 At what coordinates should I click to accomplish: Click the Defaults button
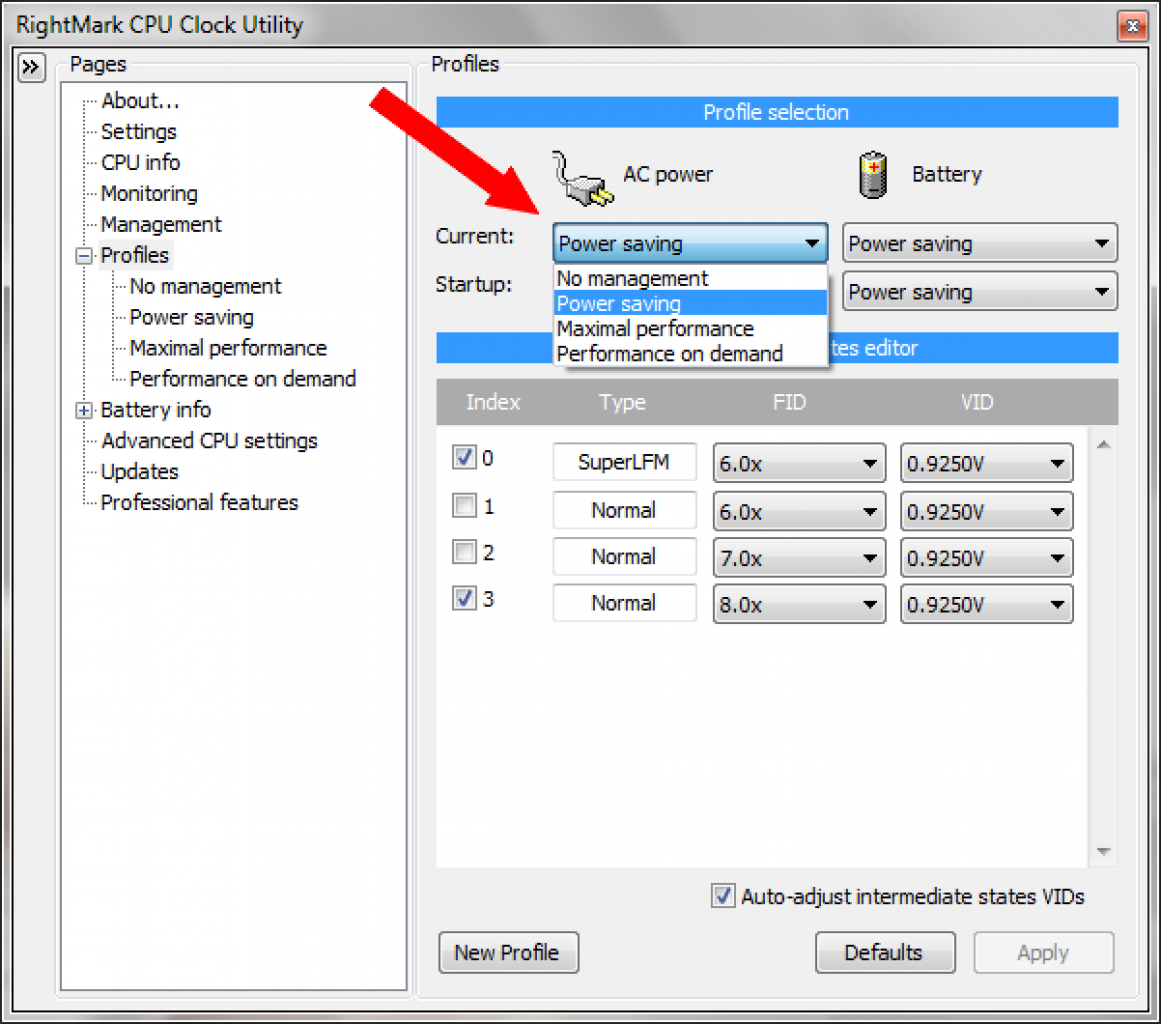[885, 952]
